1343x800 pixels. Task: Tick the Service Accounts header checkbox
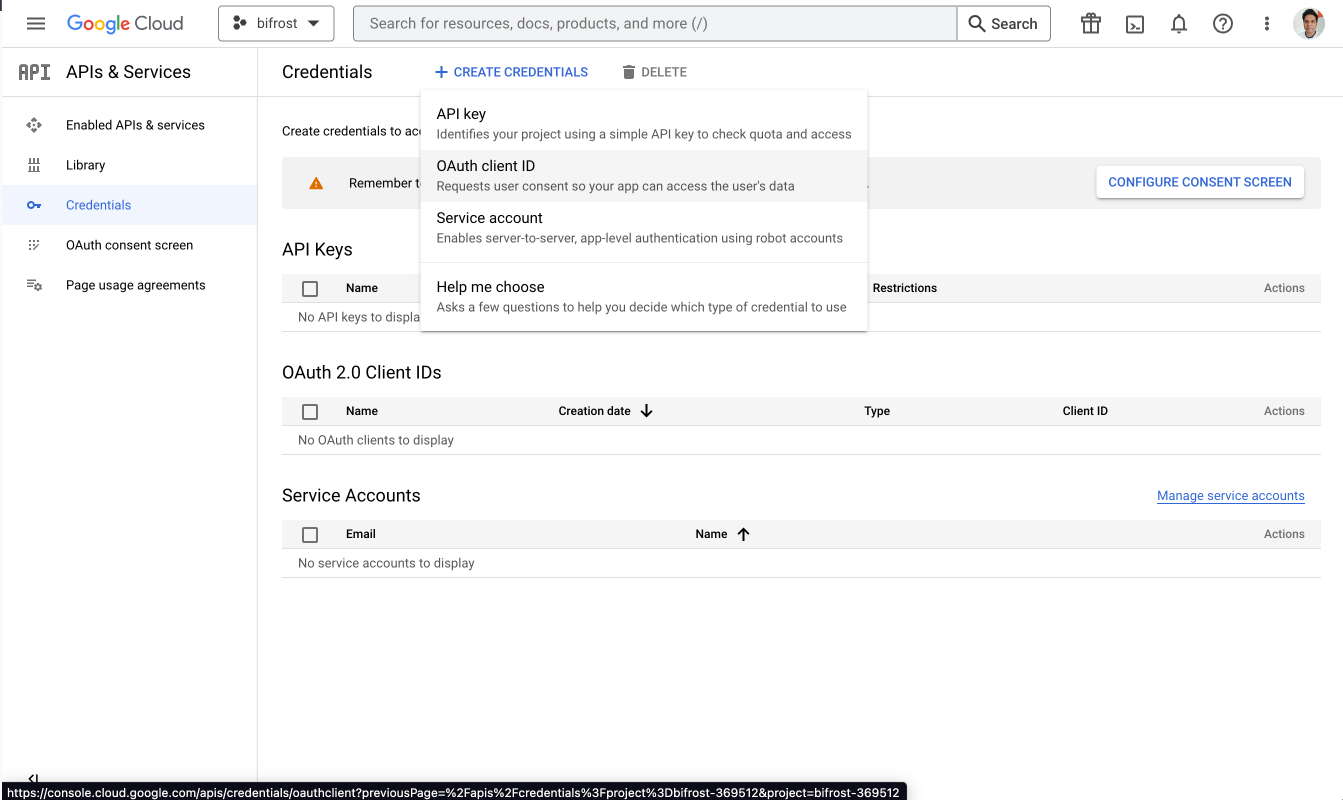pyautogui.click(x=310, y=534)
